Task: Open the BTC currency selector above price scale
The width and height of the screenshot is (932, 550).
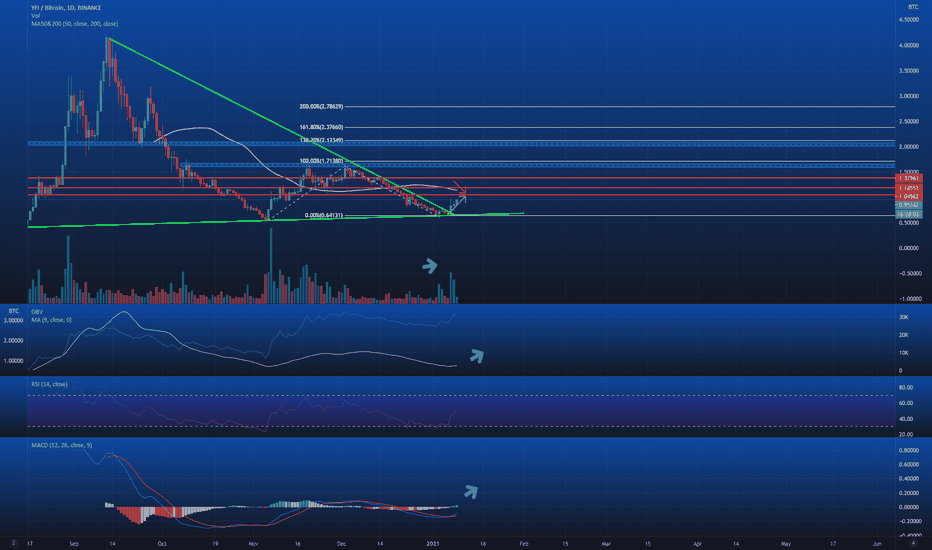Action: [913, 7]
